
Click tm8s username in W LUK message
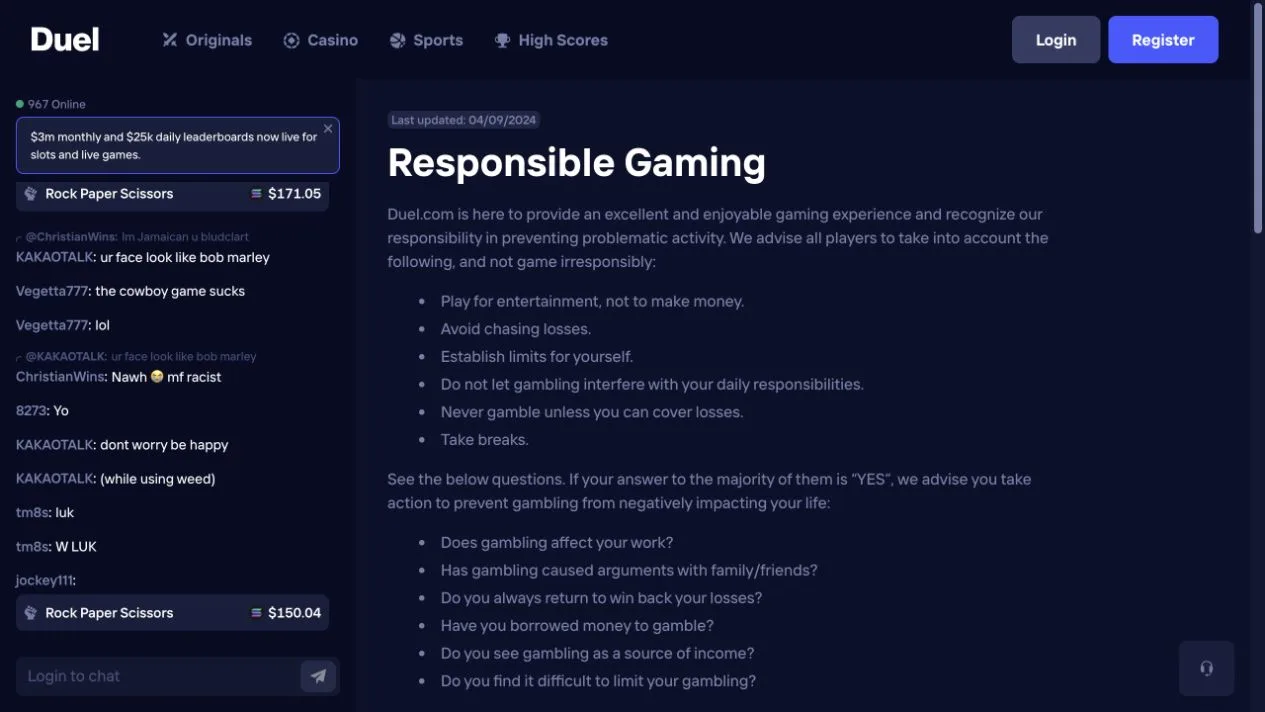coord(32,547)
